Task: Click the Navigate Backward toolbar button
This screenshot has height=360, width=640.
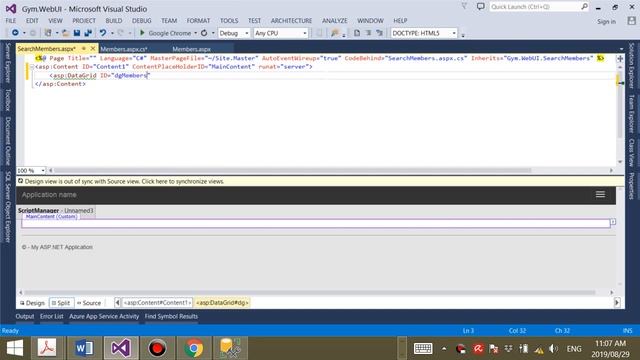Action: (x=15, y=33)
